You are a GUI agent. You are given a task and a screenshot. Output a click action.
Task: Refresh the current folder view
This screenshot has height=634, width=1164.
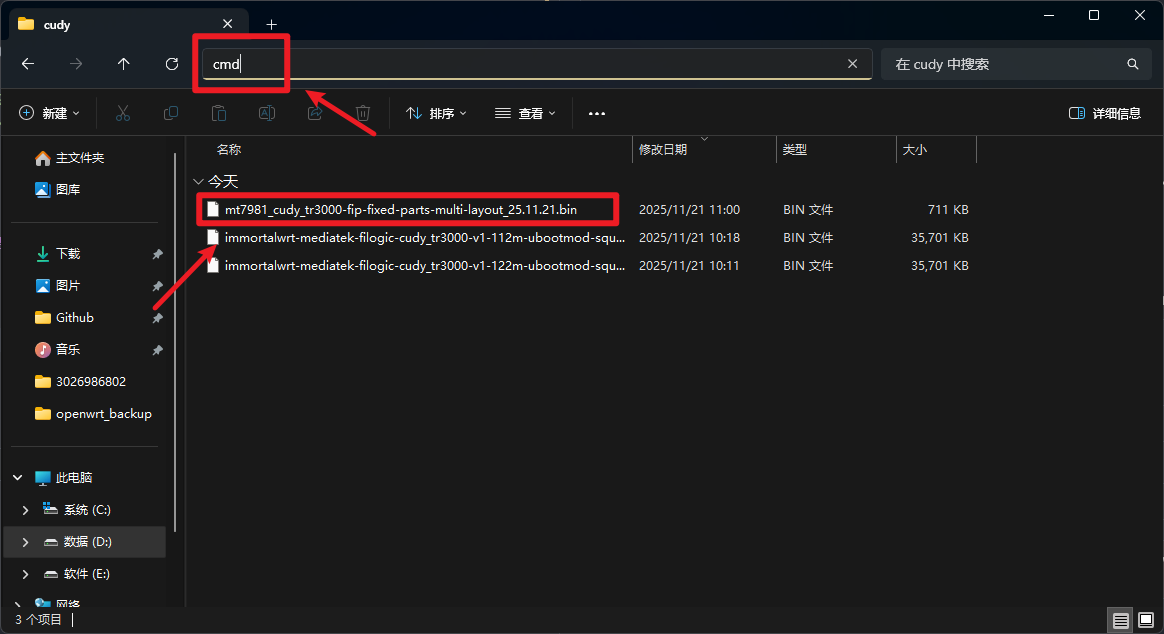click(172, 64)
